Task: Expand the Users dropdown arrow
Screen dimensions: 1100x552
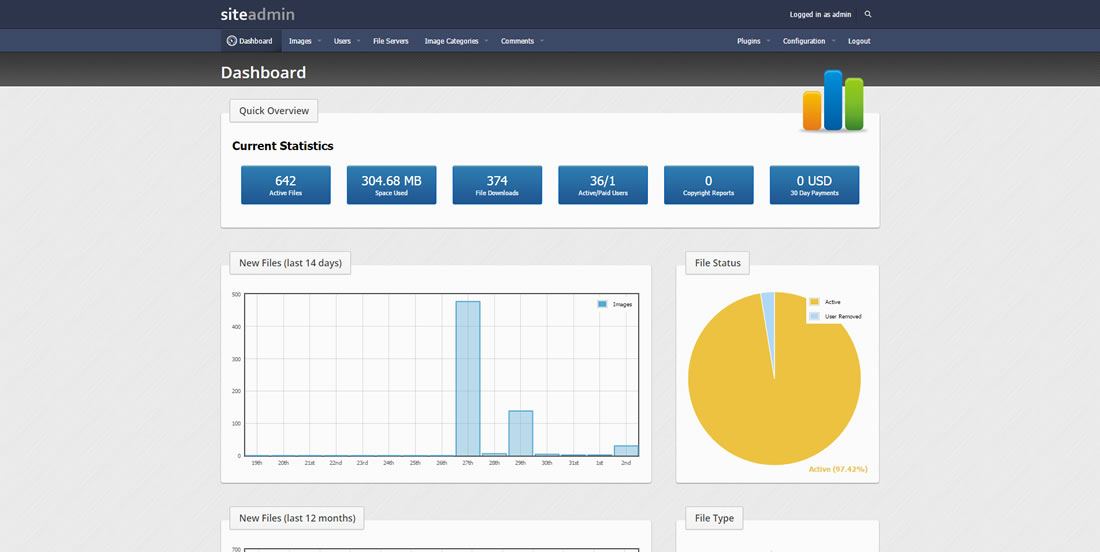Action: [x=358, y=41]
